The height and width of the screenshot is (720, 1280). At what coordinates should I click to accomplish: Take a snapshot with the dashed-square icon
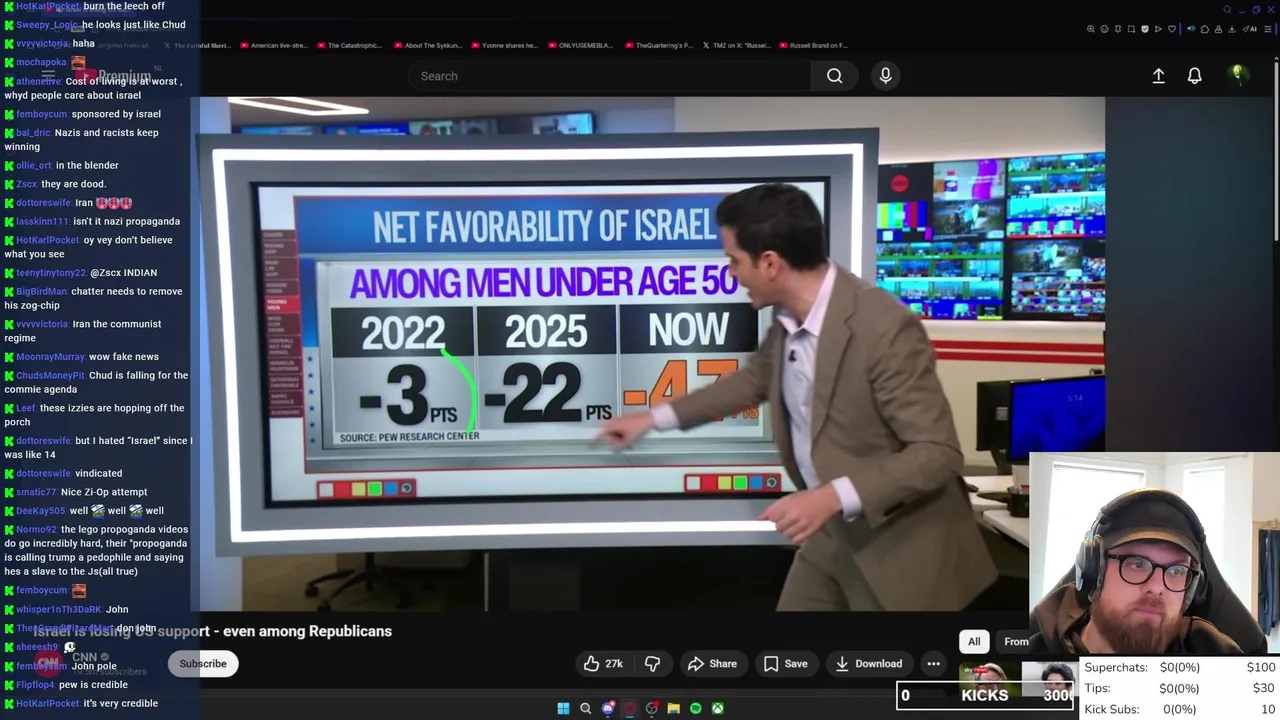[1131, 29]
